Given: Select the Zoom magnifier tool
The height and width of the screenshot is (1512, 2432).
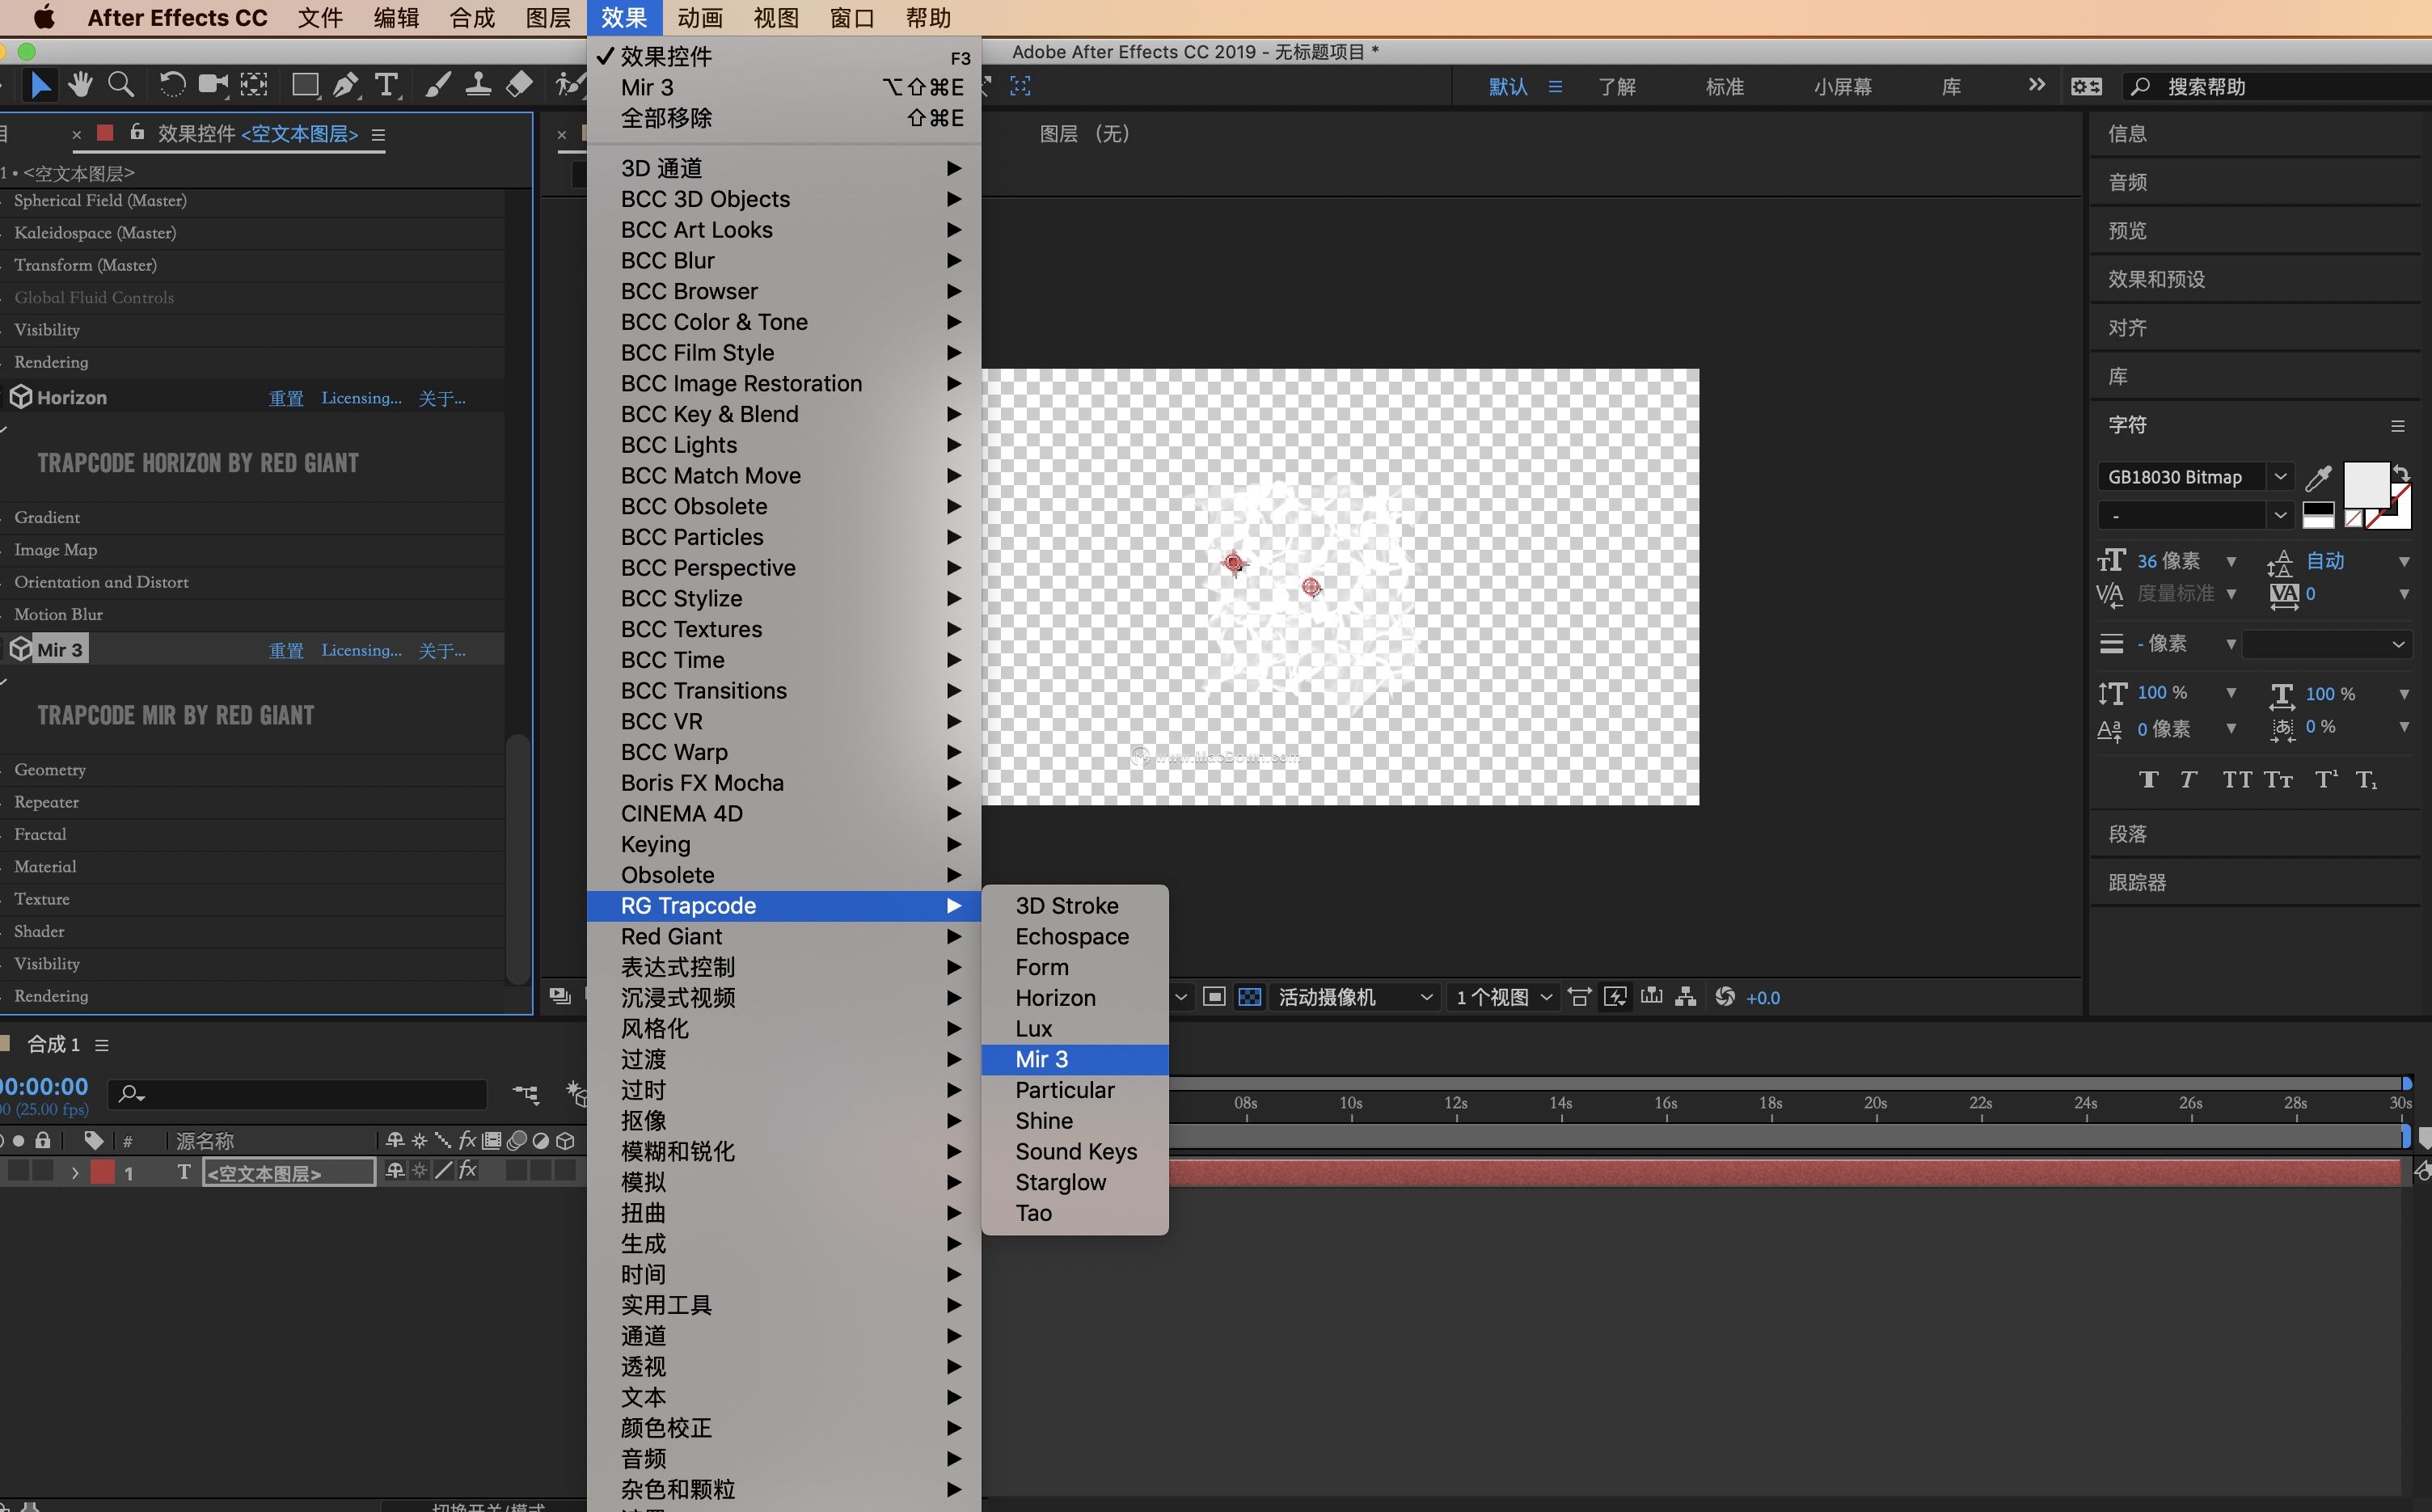Looking at the screenshot, I should [x=121, y=86].
